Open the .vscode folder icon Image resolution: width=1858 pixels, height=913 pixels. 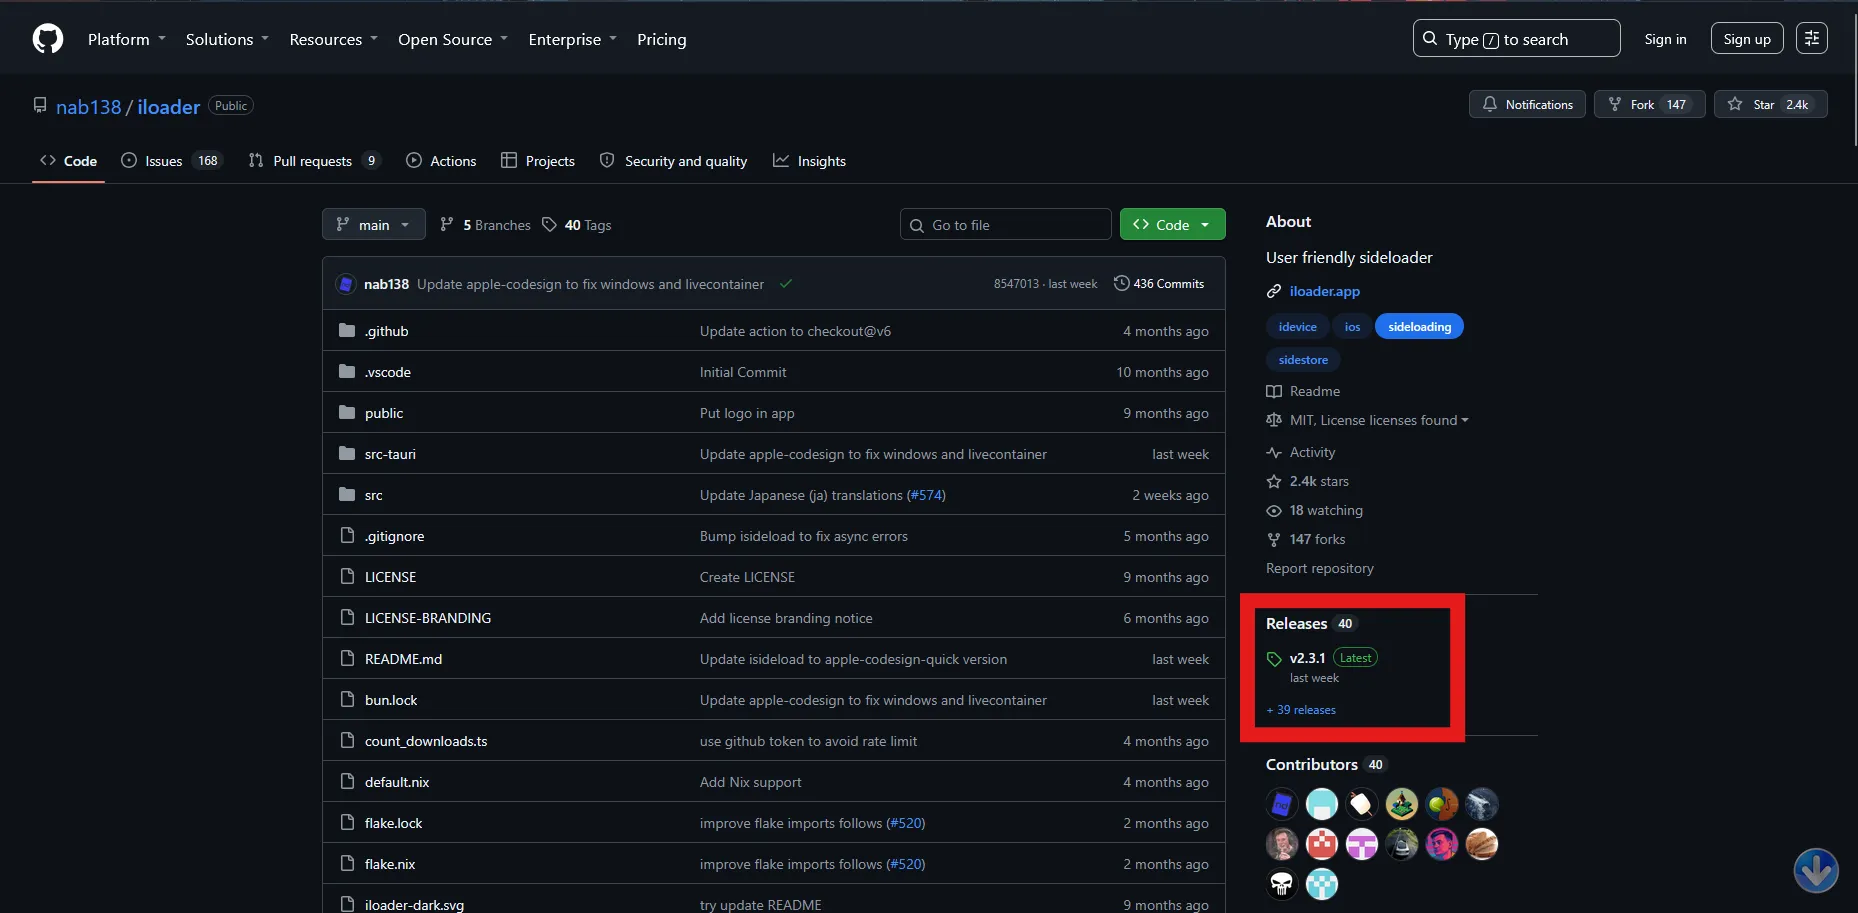point(347,372)
